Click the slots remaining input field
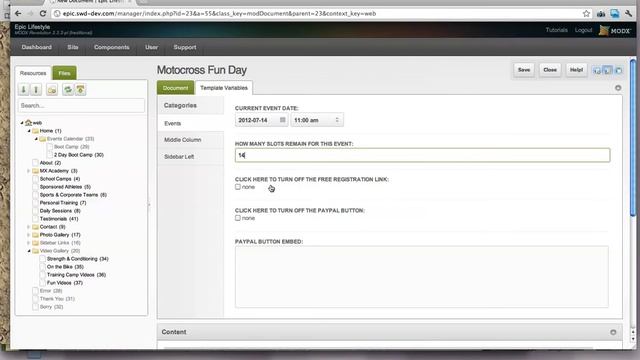The height and width of the screenshot is (360, 640). click(422, 155)
